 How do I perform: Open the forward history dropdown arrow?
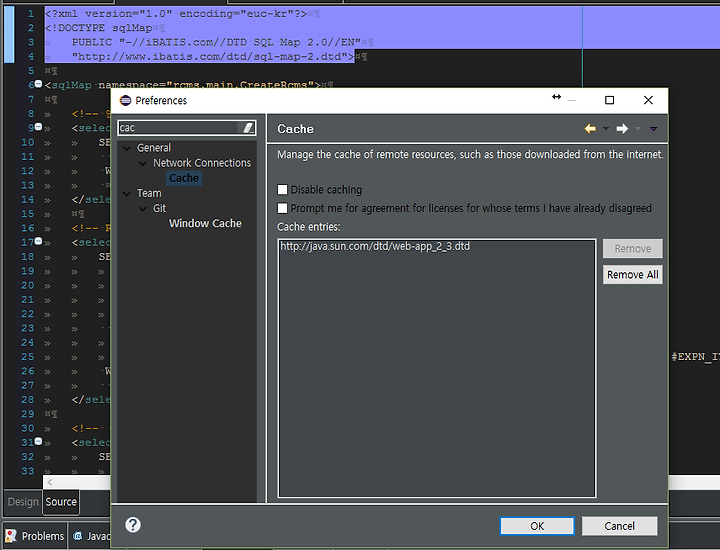pyautogui.click(x=638, y=129)
